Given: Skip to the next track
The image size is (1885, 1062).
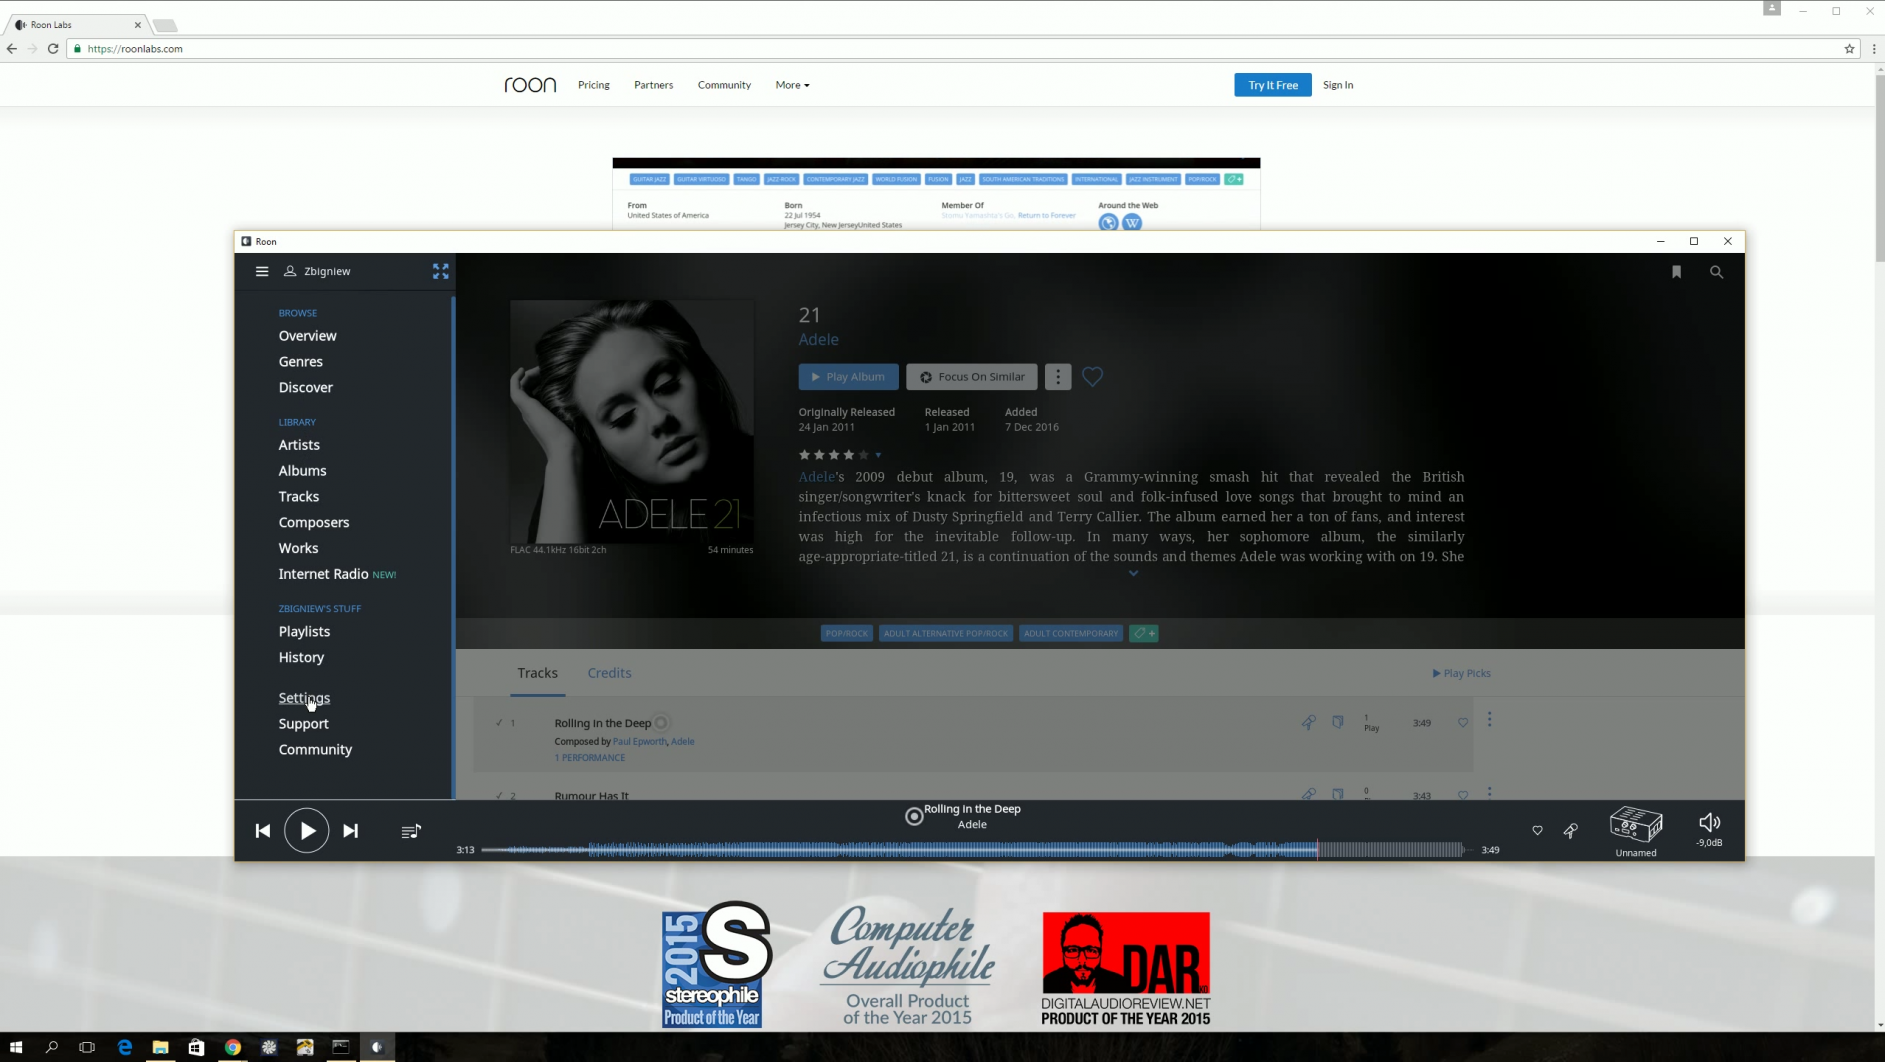Looking at the screenshot, I should [x=350, y=830].
